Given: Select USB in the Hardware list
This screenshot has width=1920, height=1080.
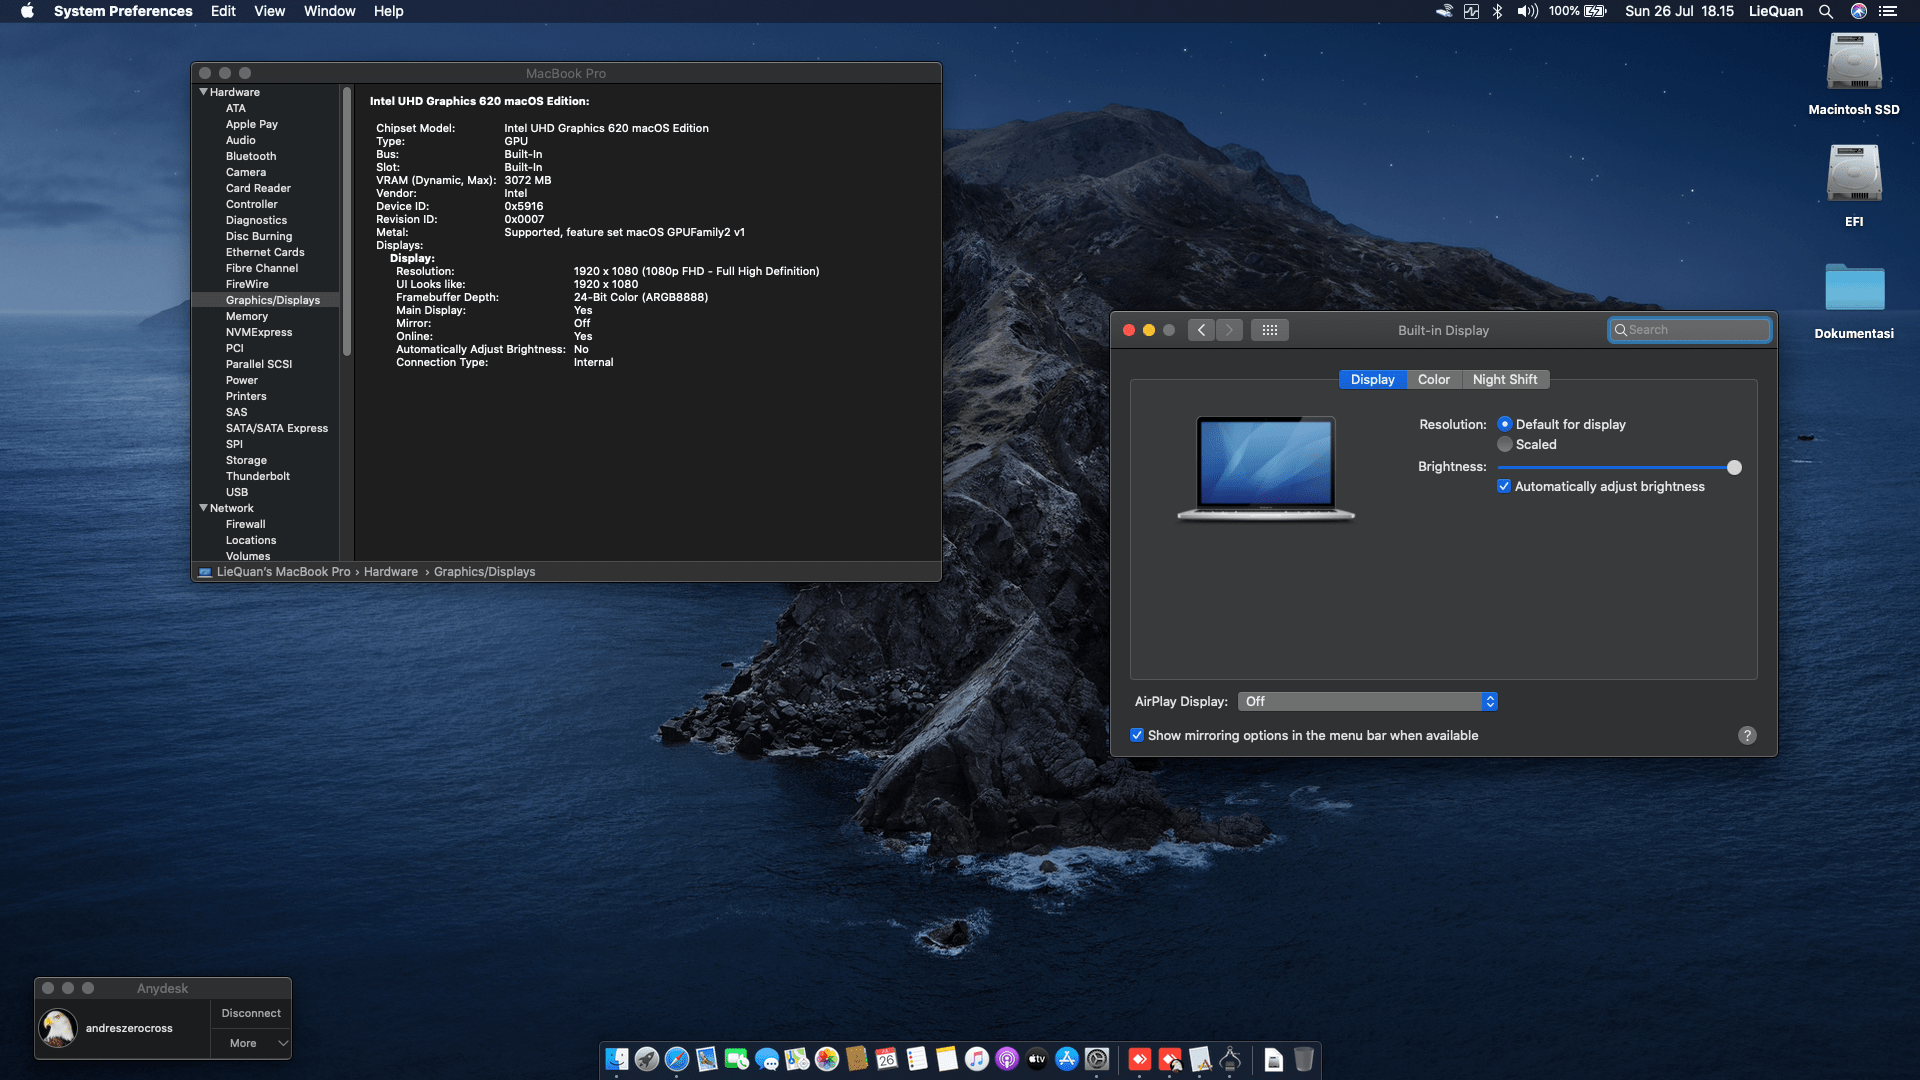Looking at the screenshot, I should click(x=237, y=492).
